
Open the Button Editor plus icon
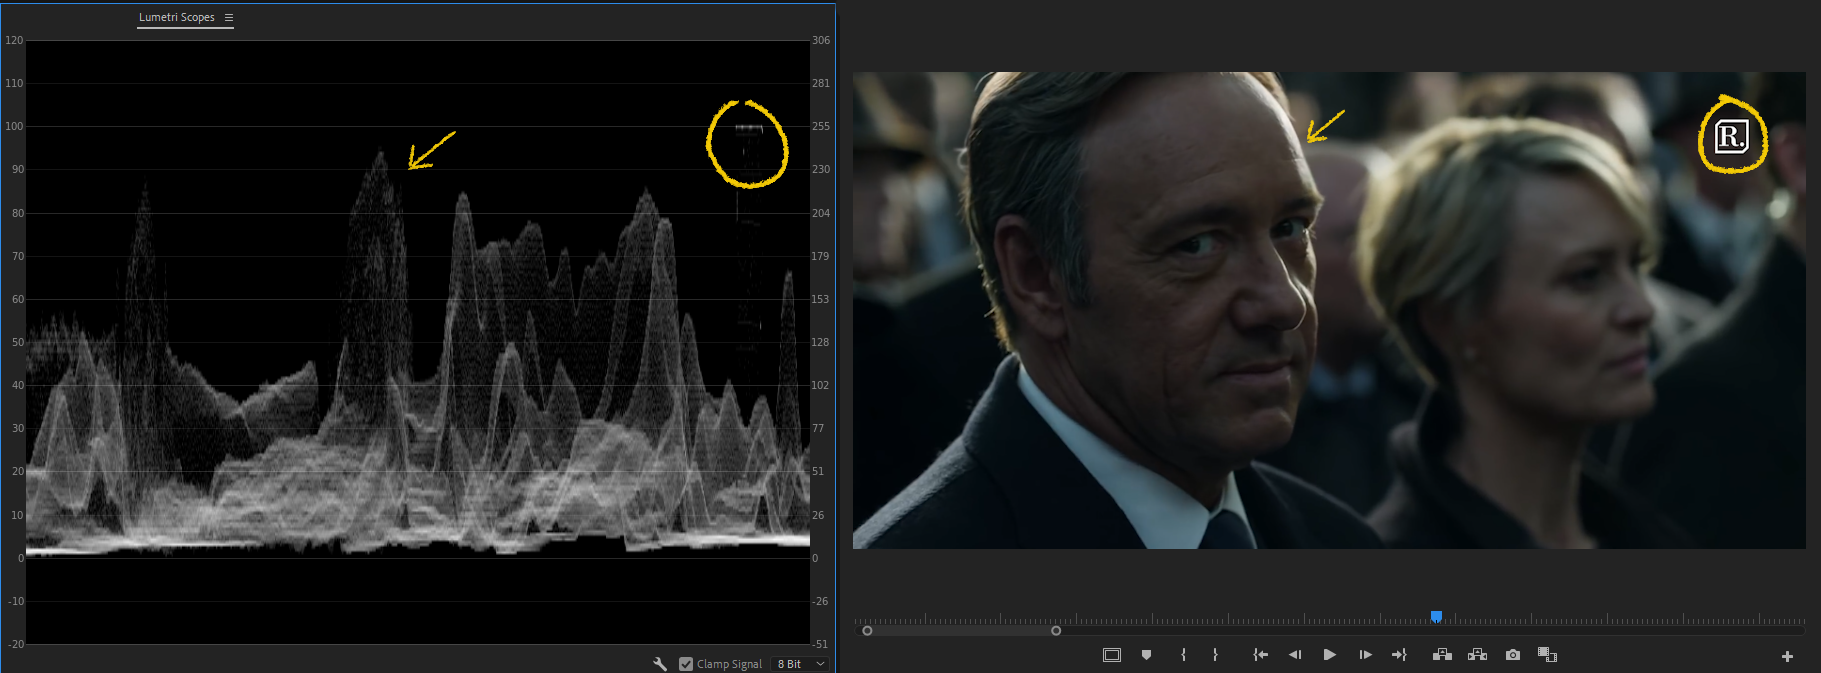click(1787, 657)
